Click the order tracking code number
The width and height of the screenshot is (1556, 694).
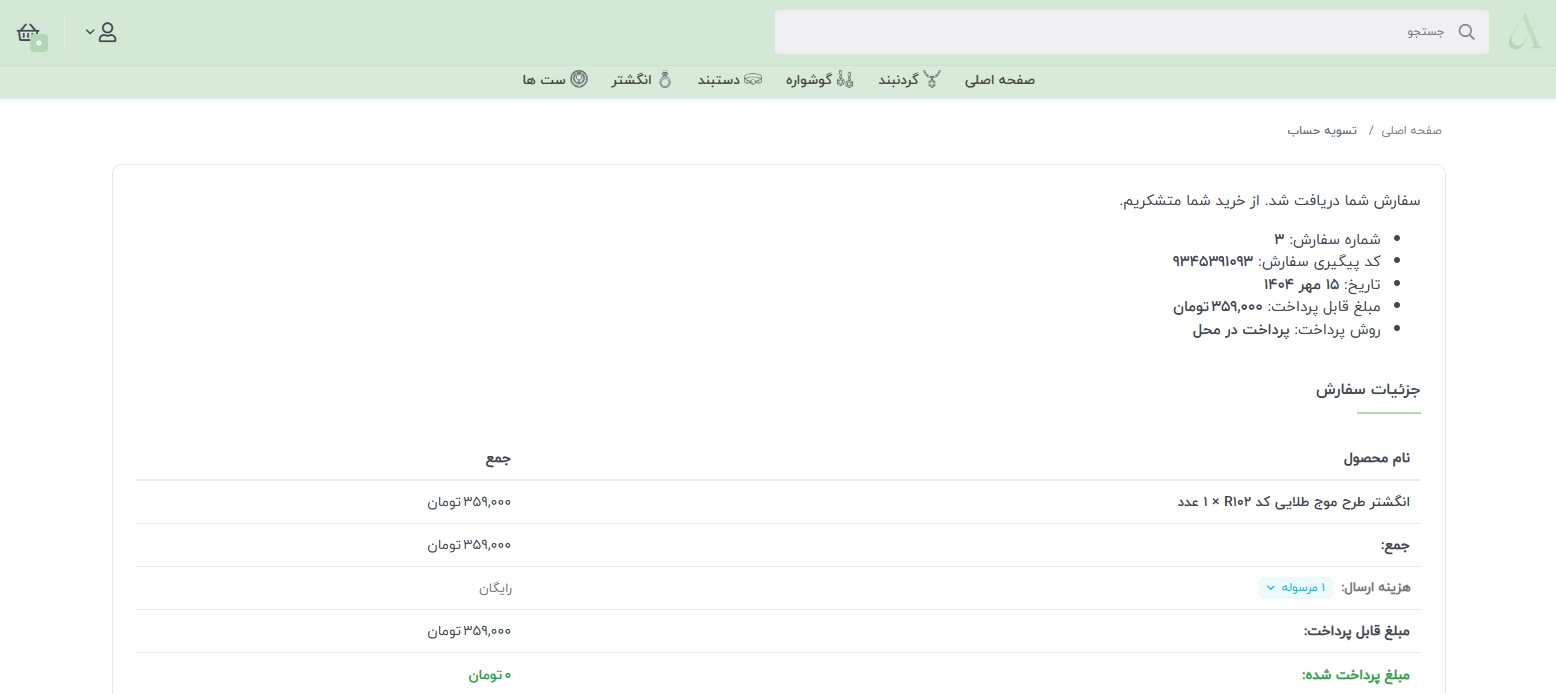[1212, 261]
